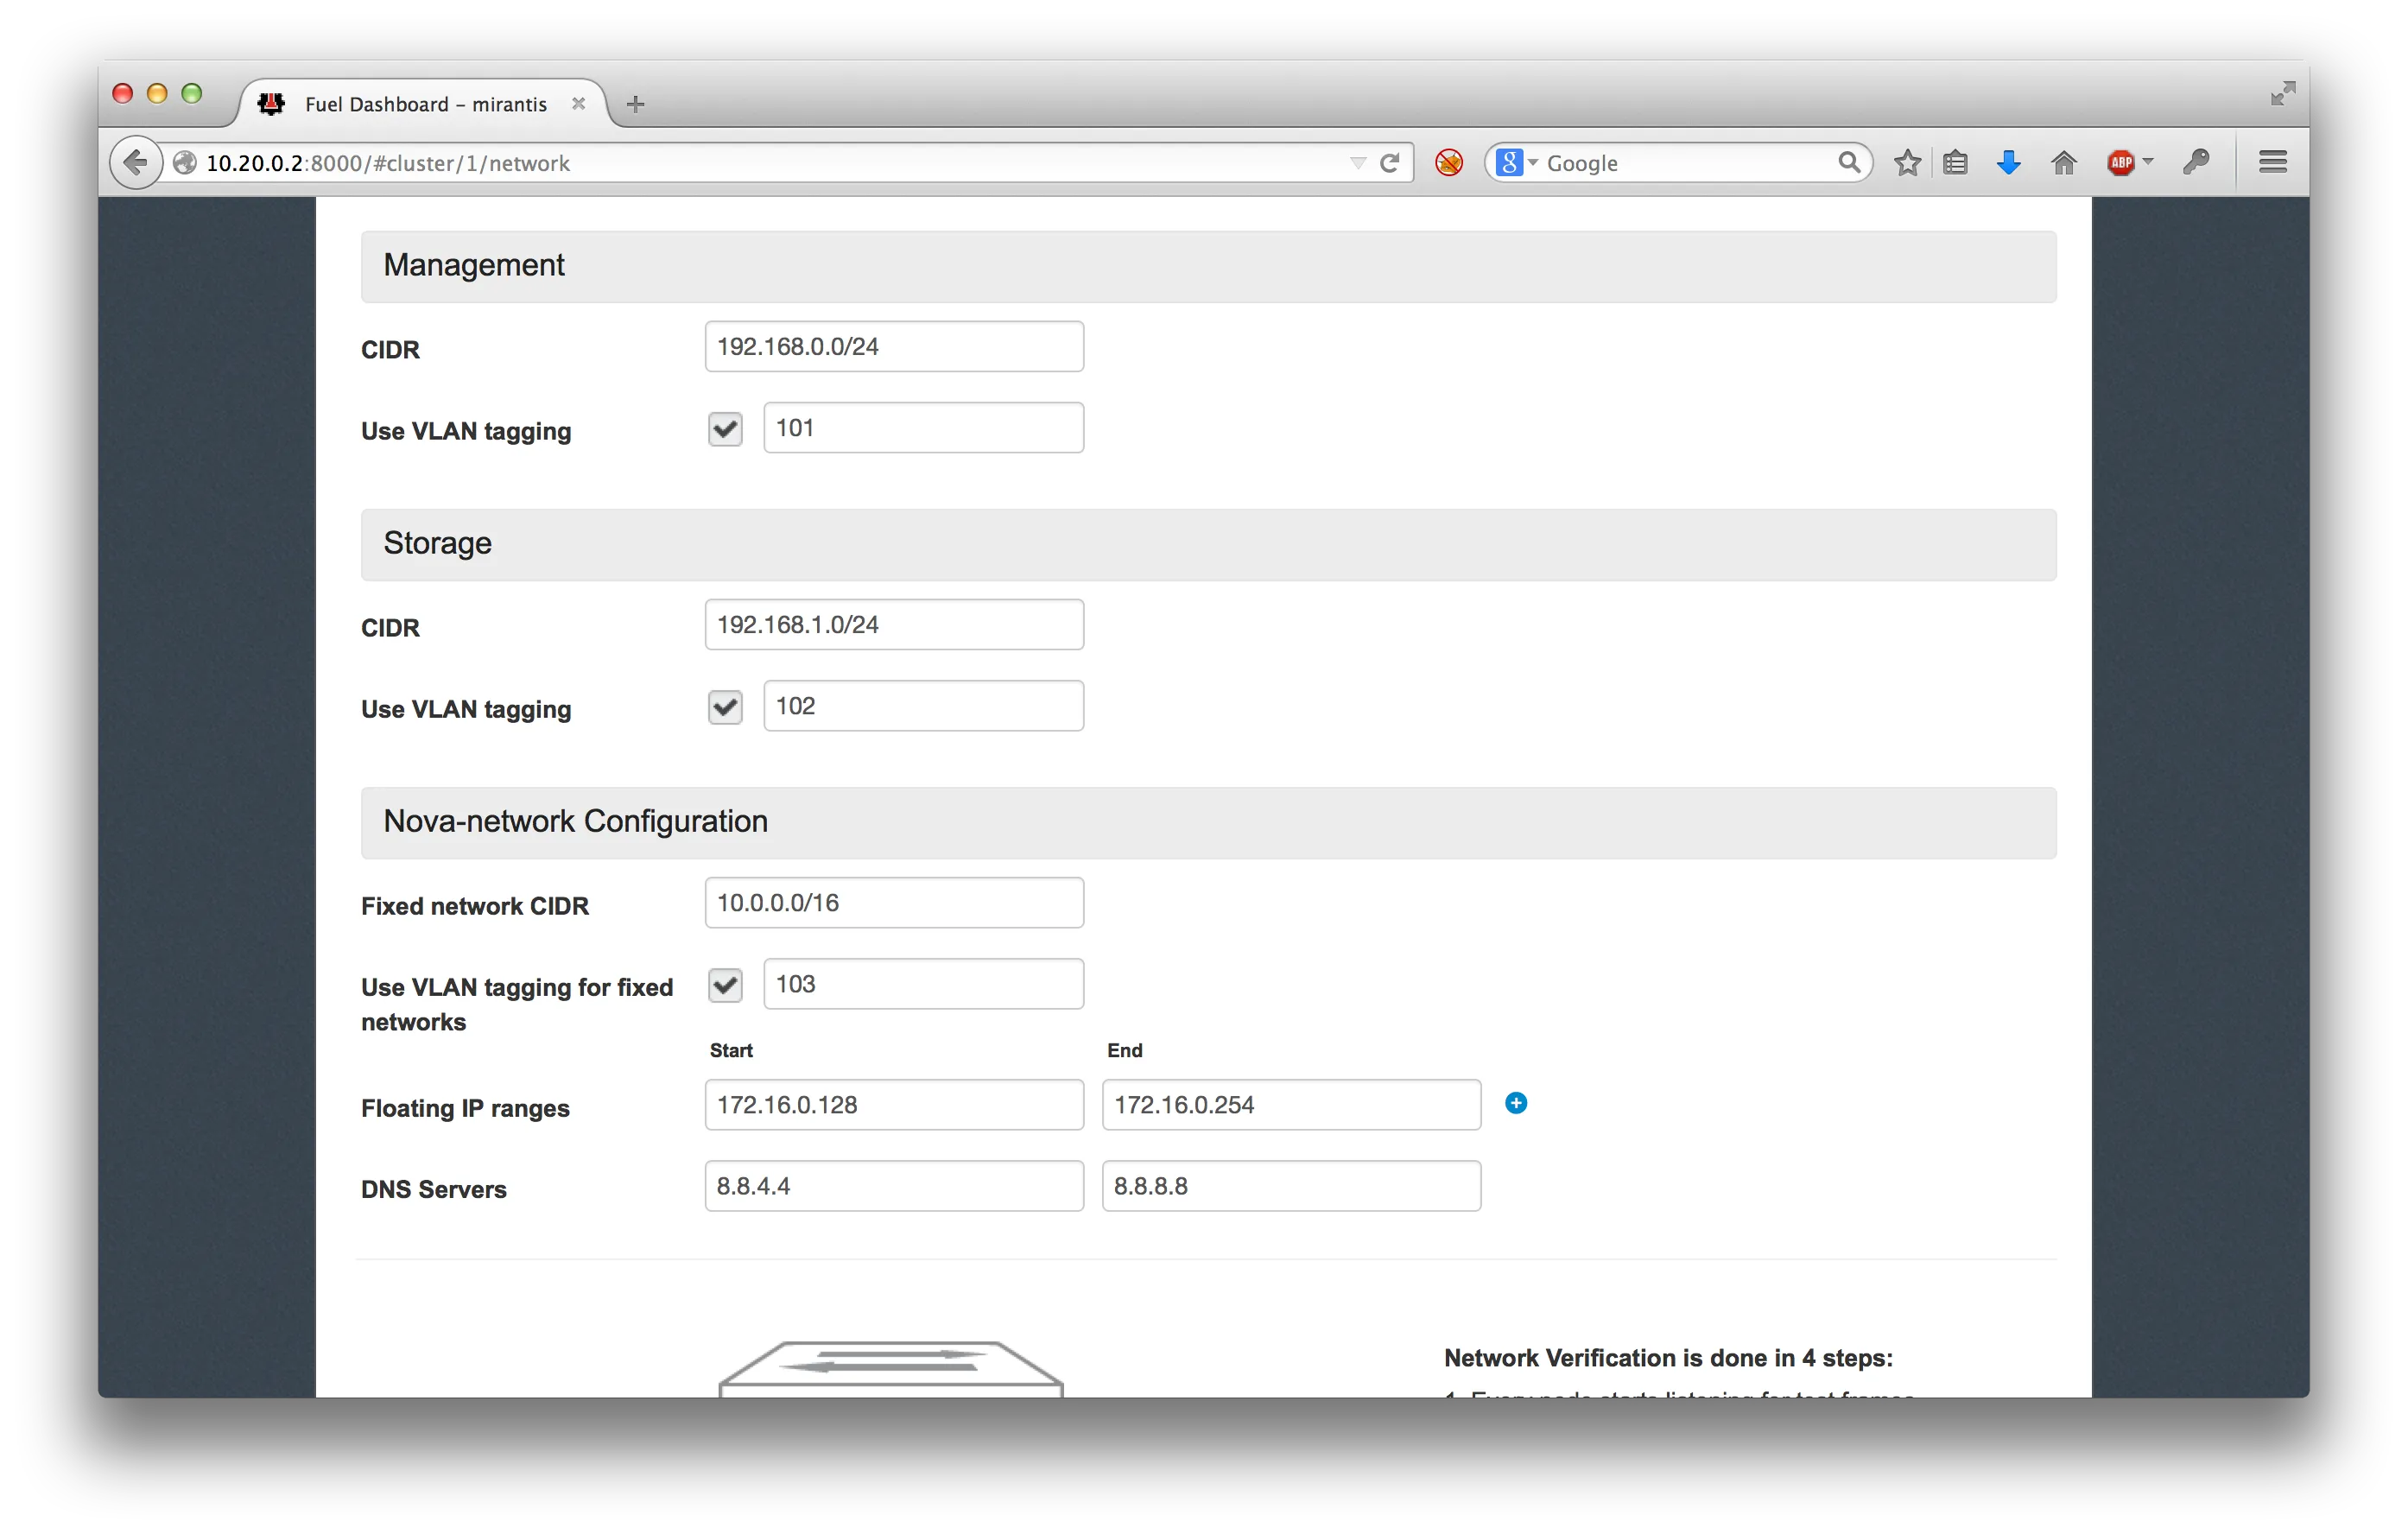Viewport: 2408px width, 1534px height.
Task: Uncheck Management Use VLAN tagging checkbox
Action: [725, 429]
